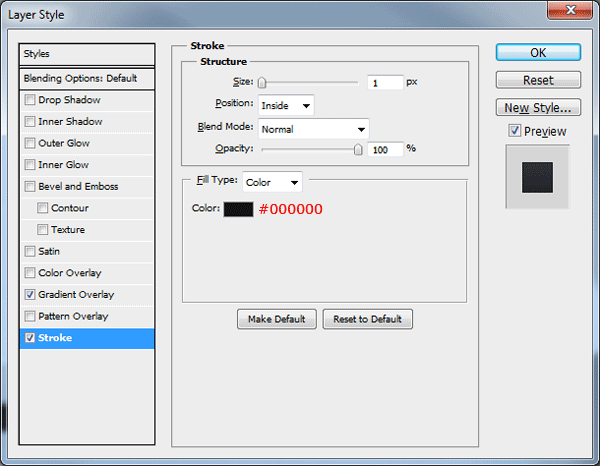600x466 pixels.
Task: Open the Gradient Overlay label settings
Action: (76, 295)
